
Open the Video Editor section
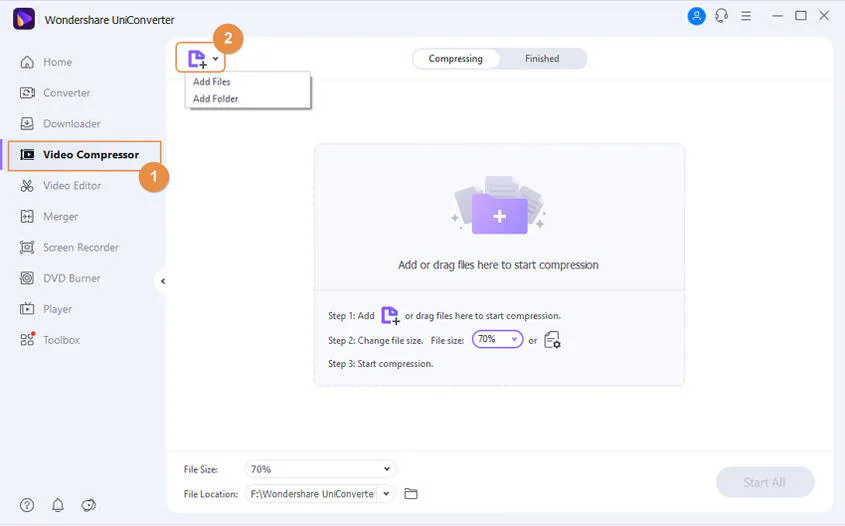pos(60,185)
